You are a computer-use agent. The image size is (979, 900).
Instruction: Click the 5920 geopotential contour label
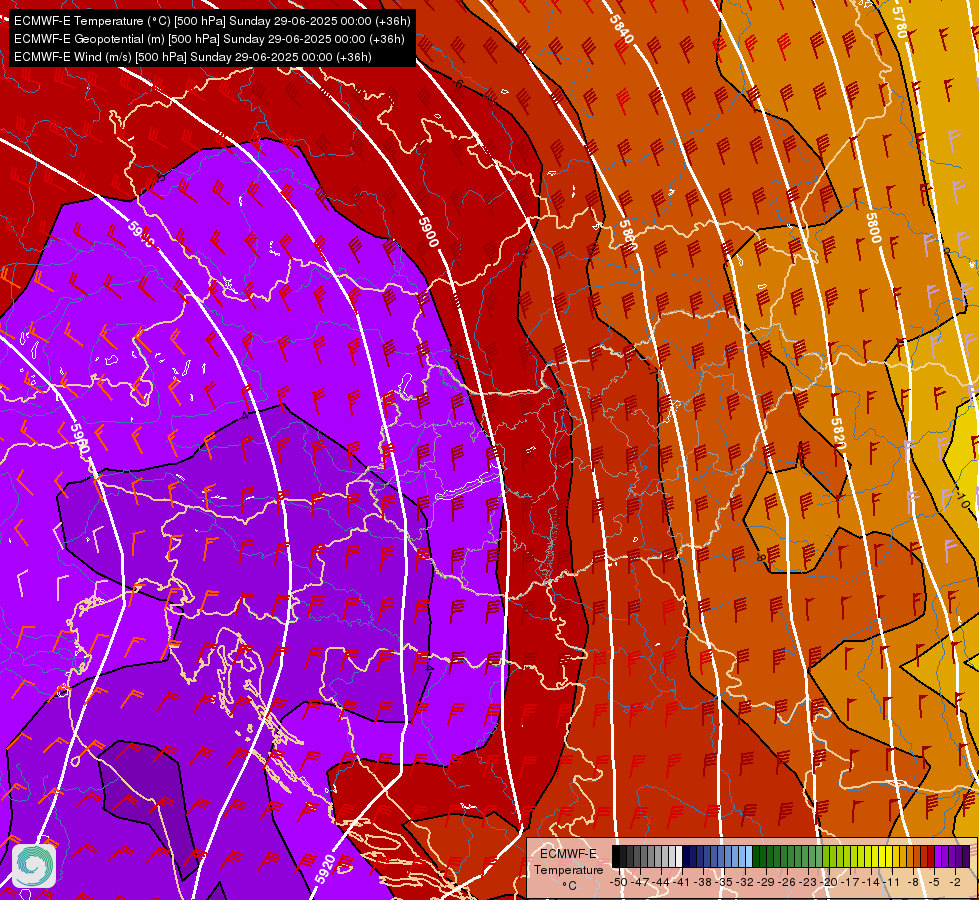click(325, 869)
